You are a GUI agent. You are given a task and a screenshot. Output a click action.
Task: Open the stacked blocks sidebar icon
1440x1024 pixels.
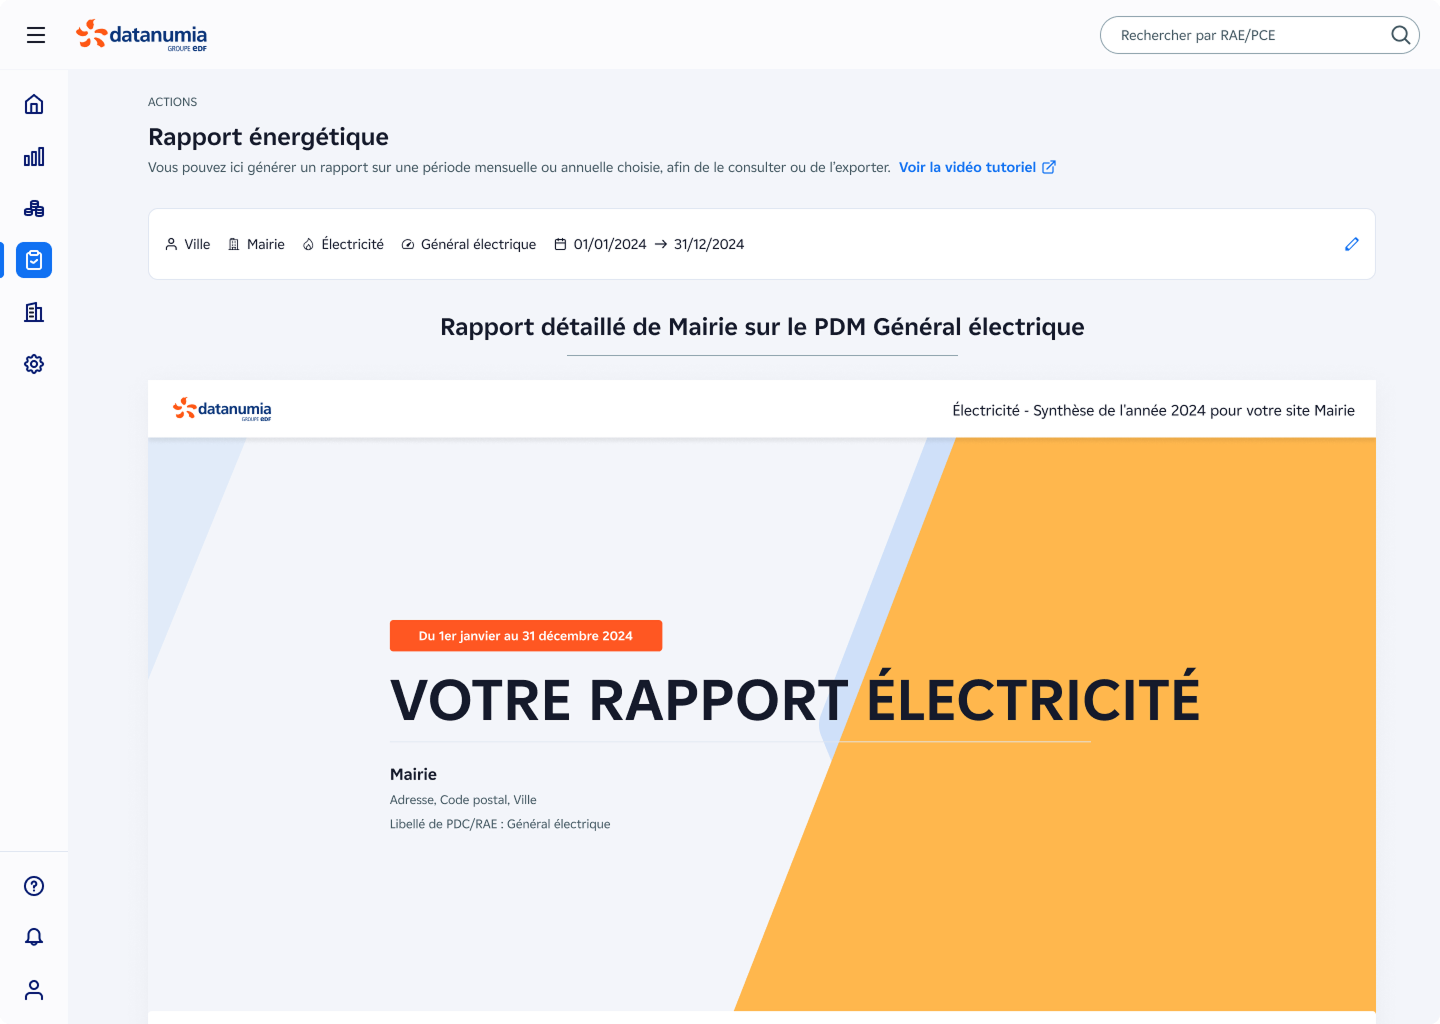pyautogui.click(x=34, y=208)
